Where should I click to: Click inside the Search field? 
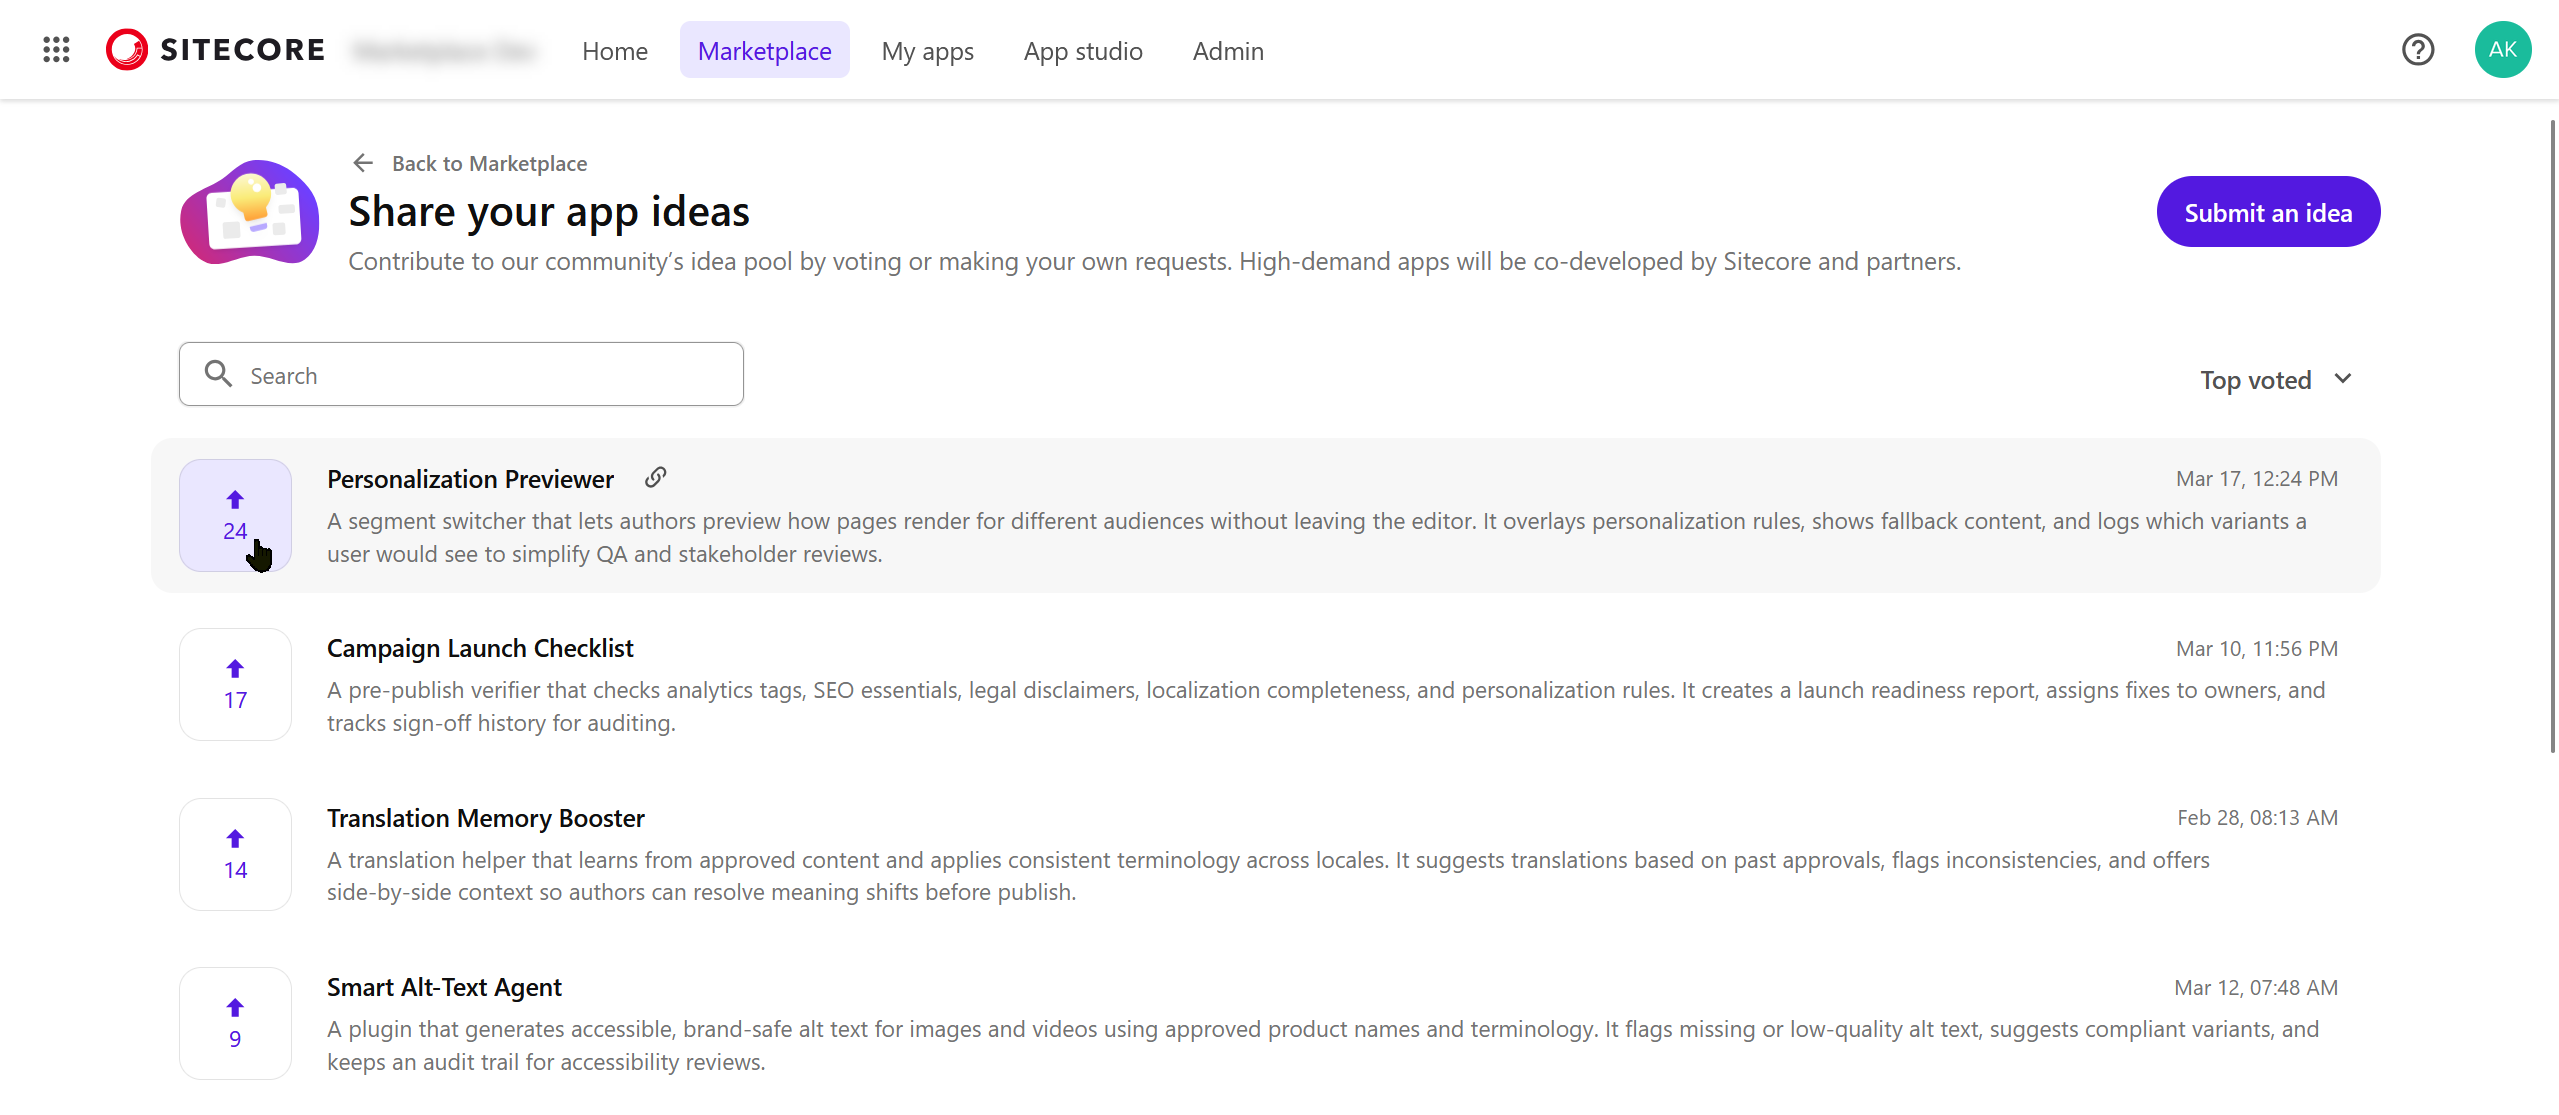pyautogui.click(x=460, y=374)
